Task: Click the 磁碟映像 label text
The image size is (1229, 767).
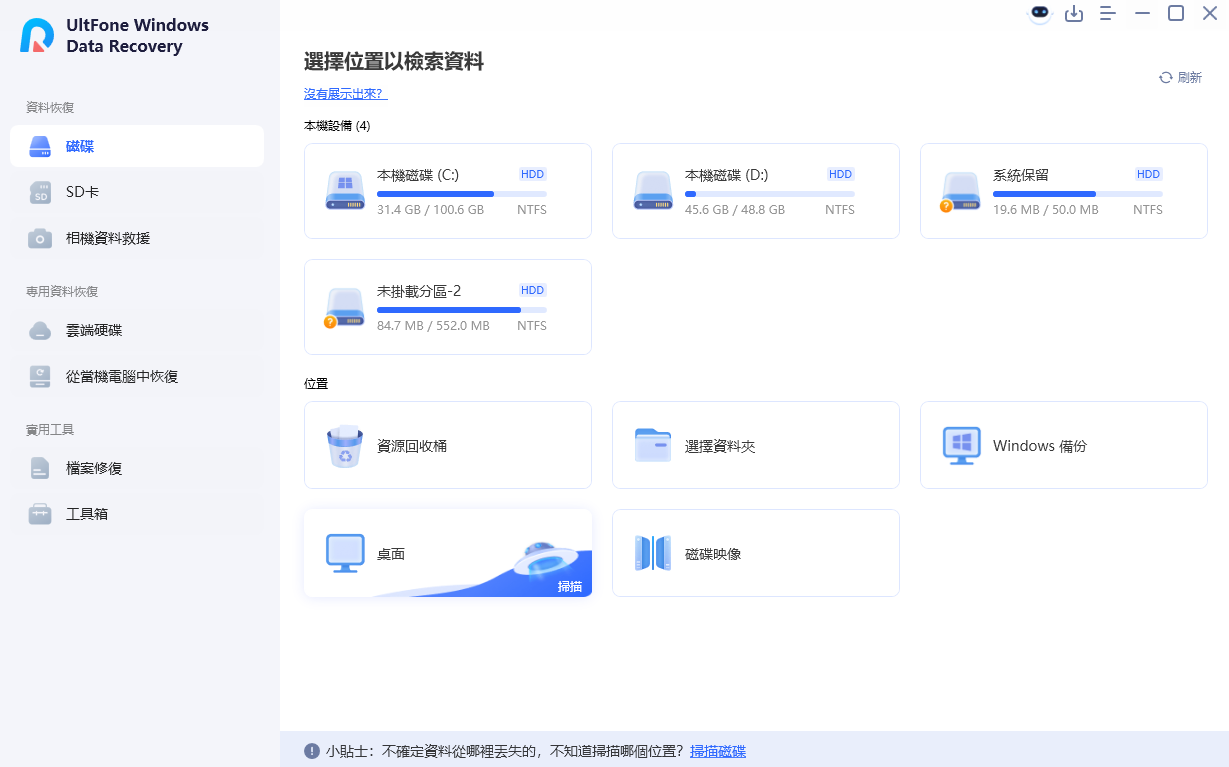Action: tap(713, 554)
